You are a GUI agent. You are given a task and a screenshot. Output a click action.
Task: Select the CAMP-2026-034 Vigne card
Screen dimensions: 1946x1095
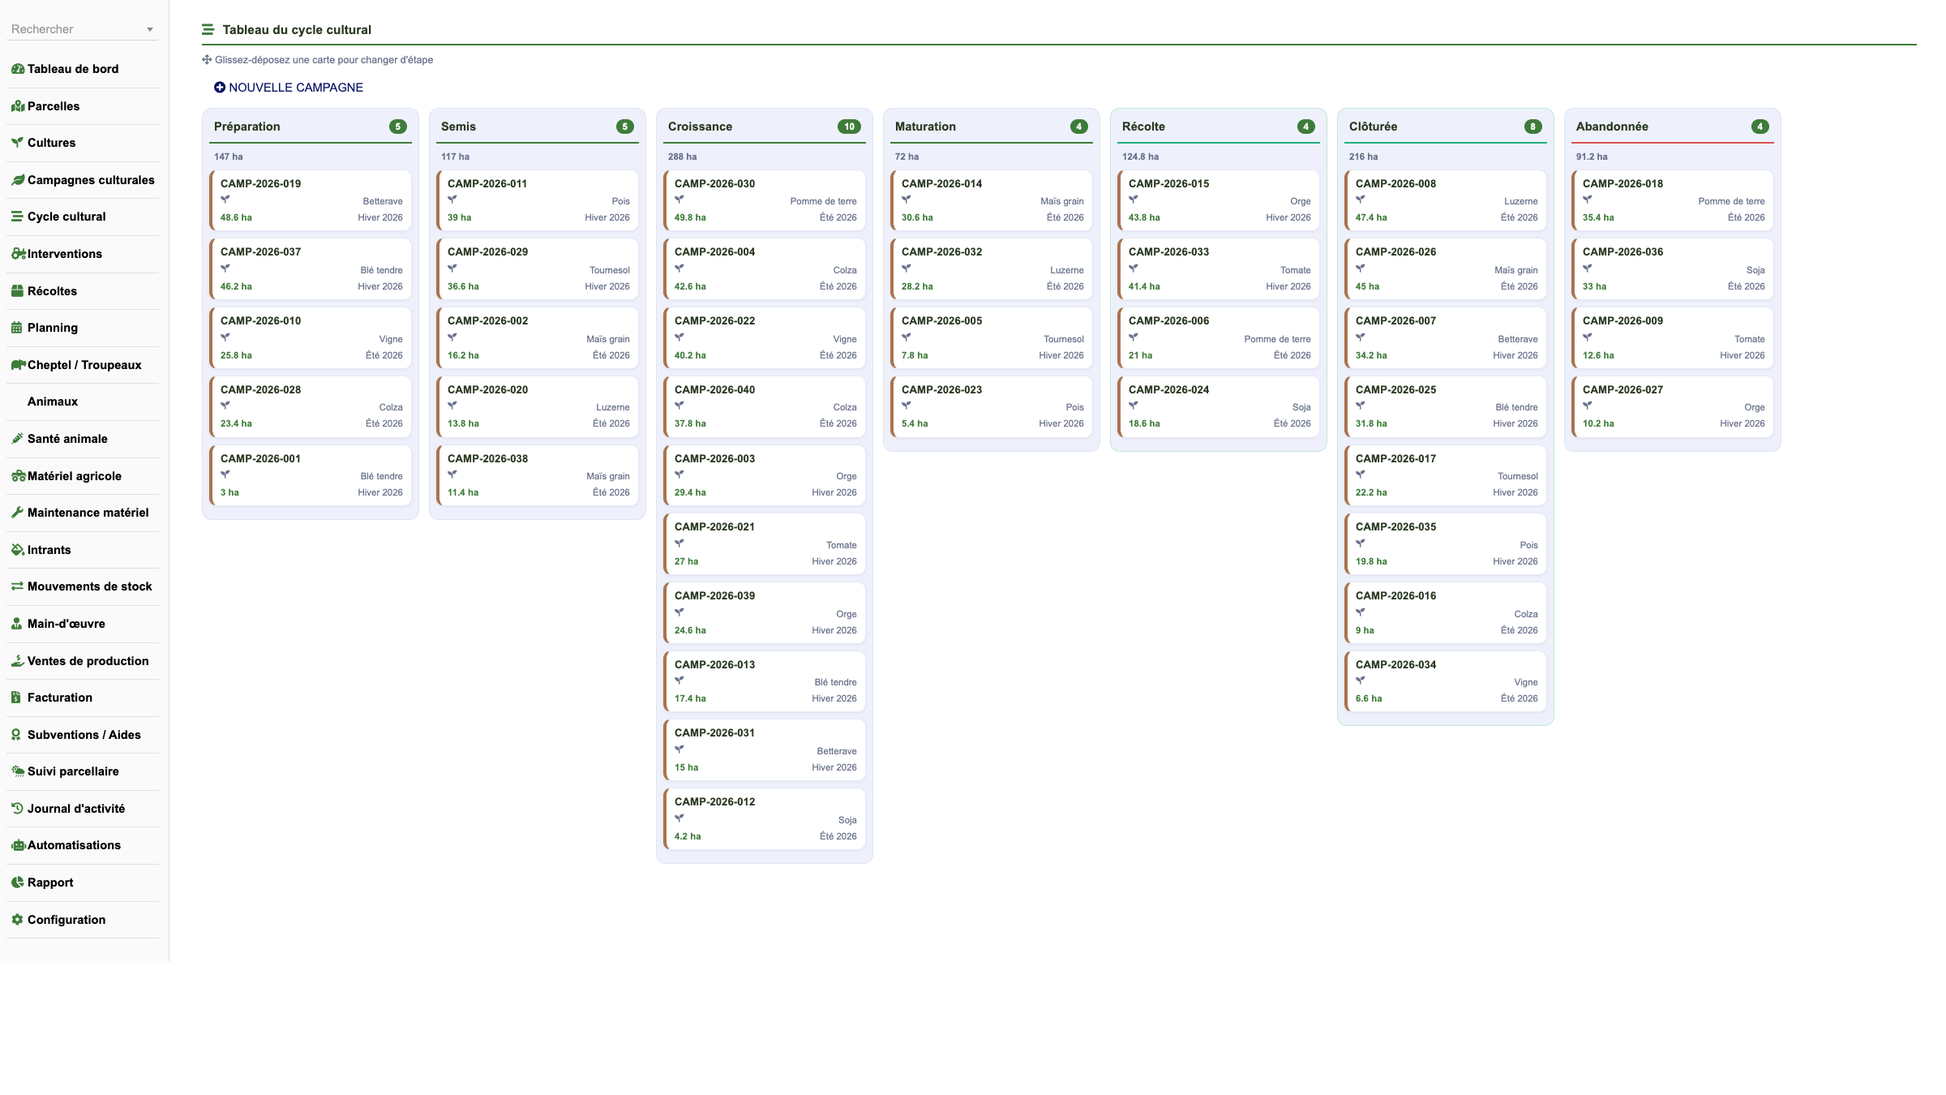tap(1446, 681)
